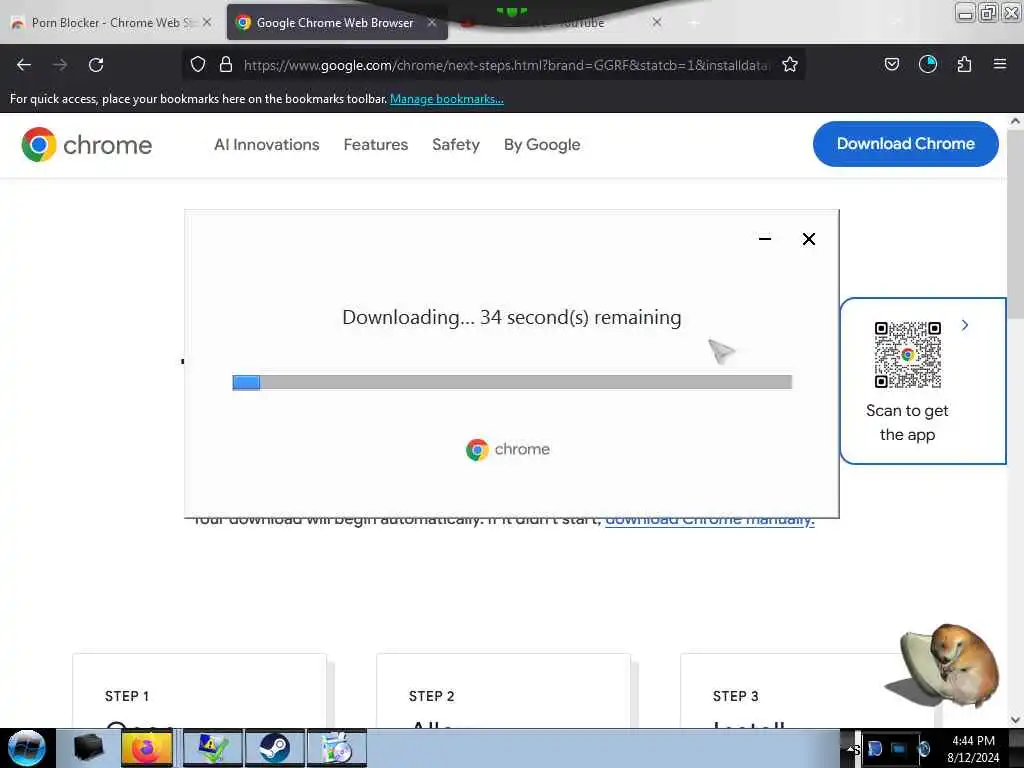Image resolution: width=1024 pixels, height=768 pixels.
Task: Go back to the previous page
Action: click(x=24, y=65)
